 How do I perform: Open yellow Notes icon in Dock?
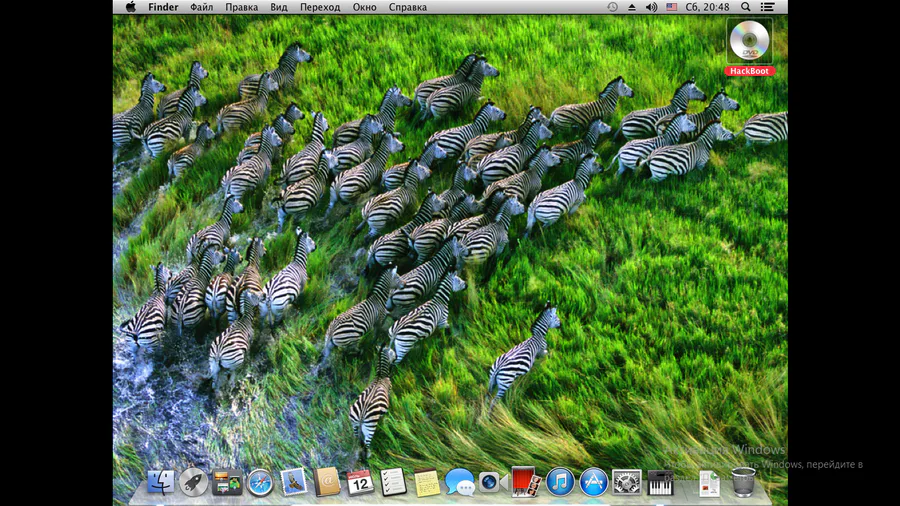[426, 482]
